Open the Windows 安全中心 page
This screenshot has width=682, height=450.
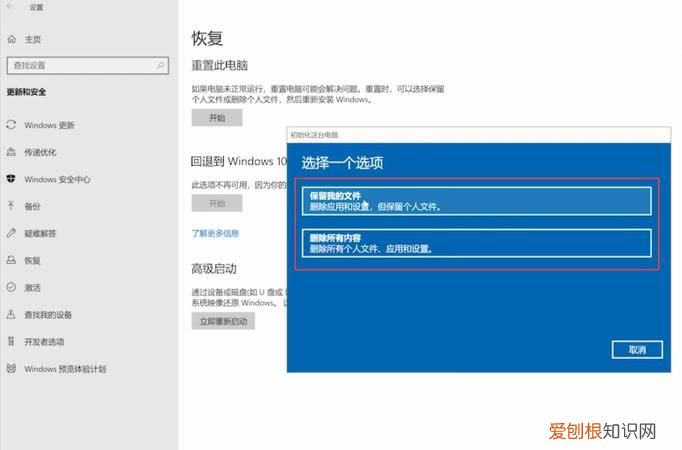(57, 179)
